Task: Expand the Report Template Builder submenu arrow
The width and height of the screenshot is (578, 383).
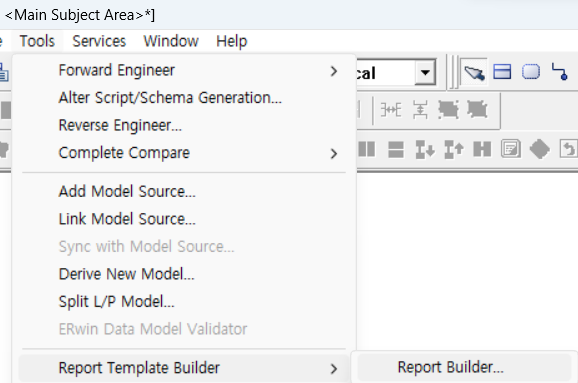Action: 334,368
